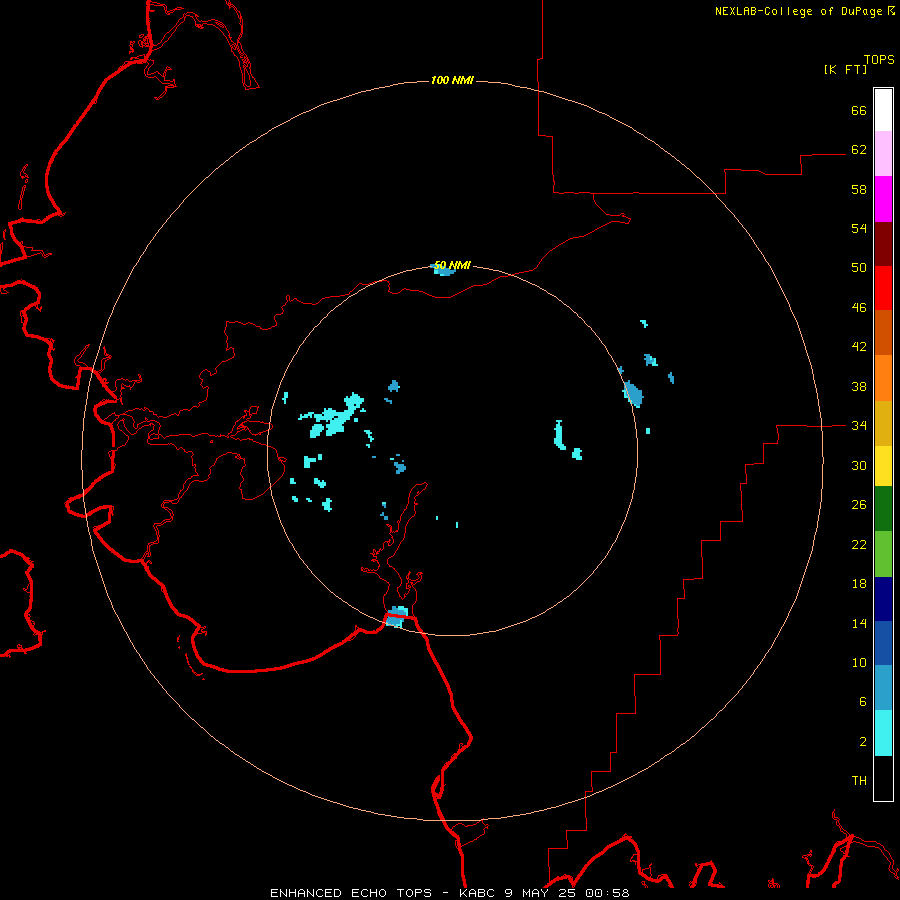Click the black TH threshold swatch
Viewport: 900px width, 900px height.
(x=883, y=778)
